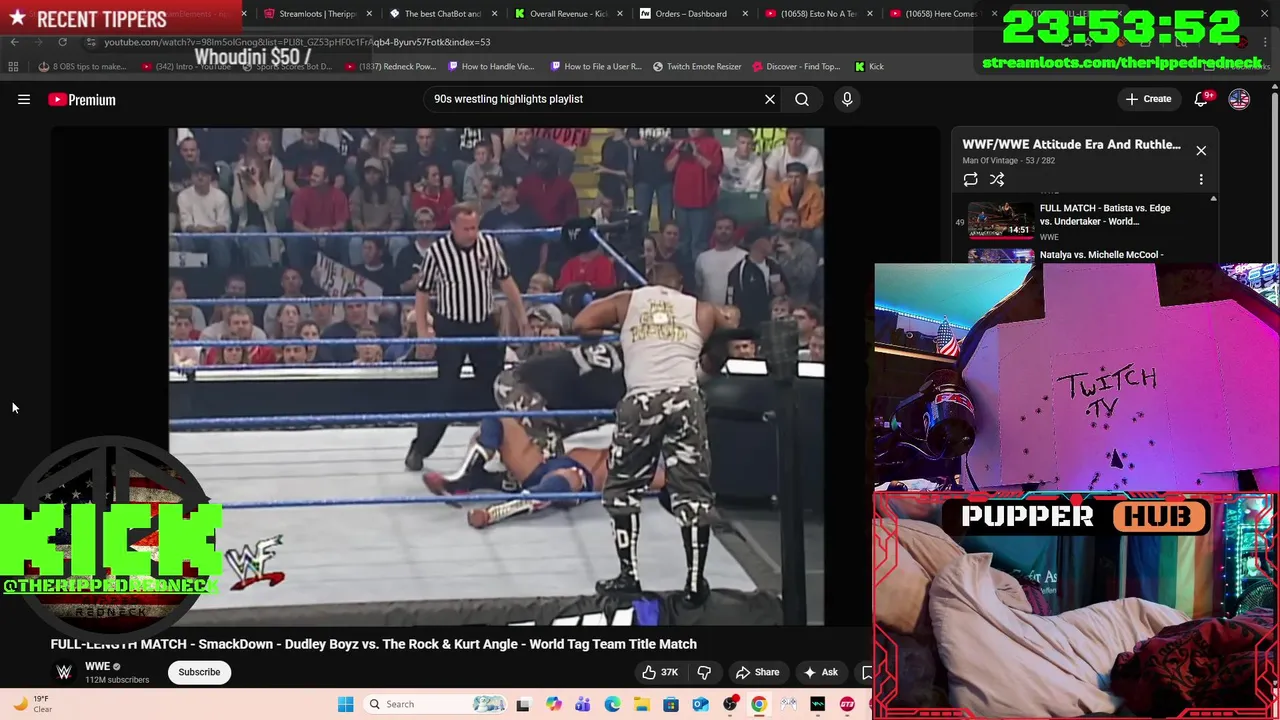This screenshot has width=1280, height=720.
Task: Clear the YouTube search query
Action: (x=770, y=99)
